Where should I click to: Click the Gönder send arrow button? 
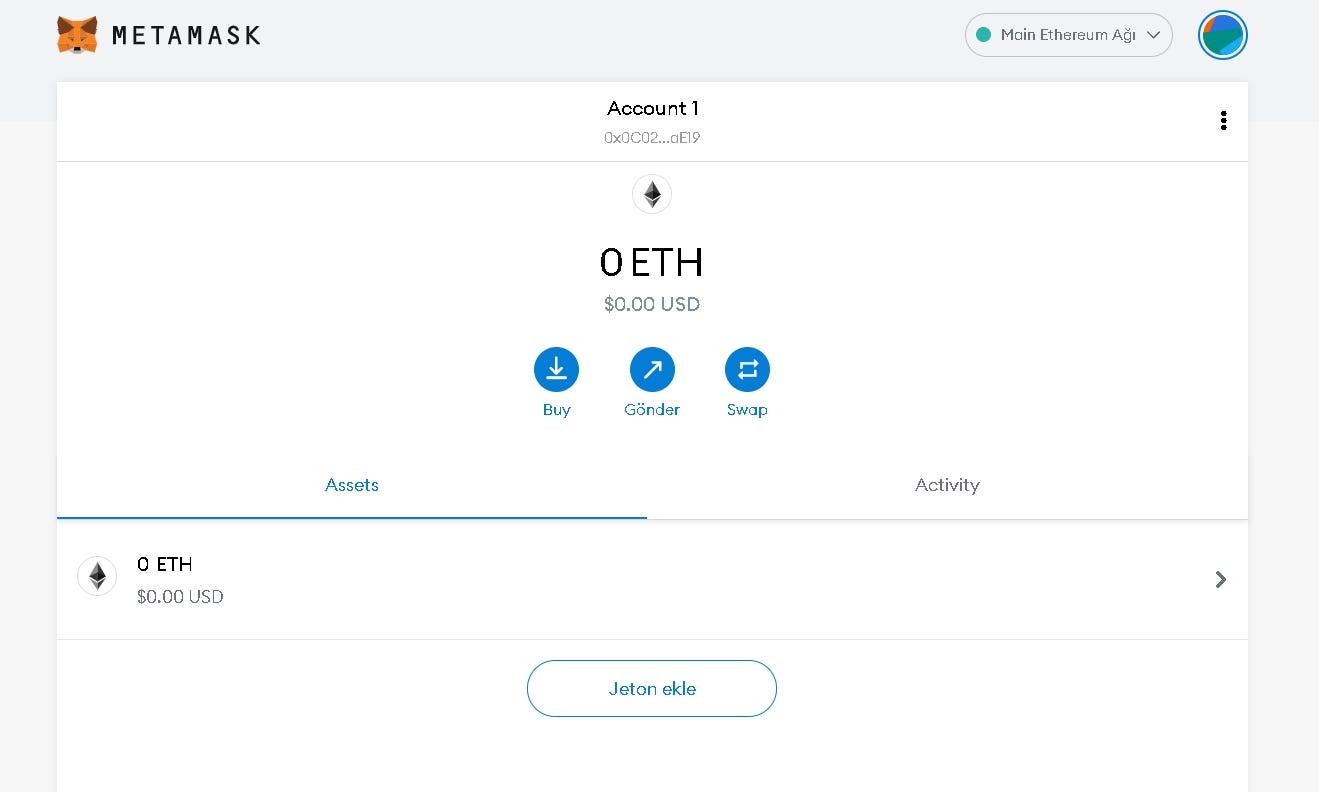point(652,370)
